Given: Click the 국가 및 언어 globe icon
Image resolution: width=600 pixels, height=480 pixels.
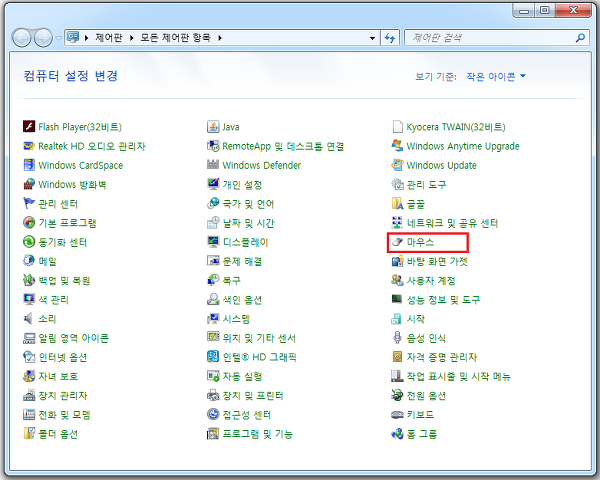Looking at the screenshot, I should pyautogui.click(x=213, y=203).
